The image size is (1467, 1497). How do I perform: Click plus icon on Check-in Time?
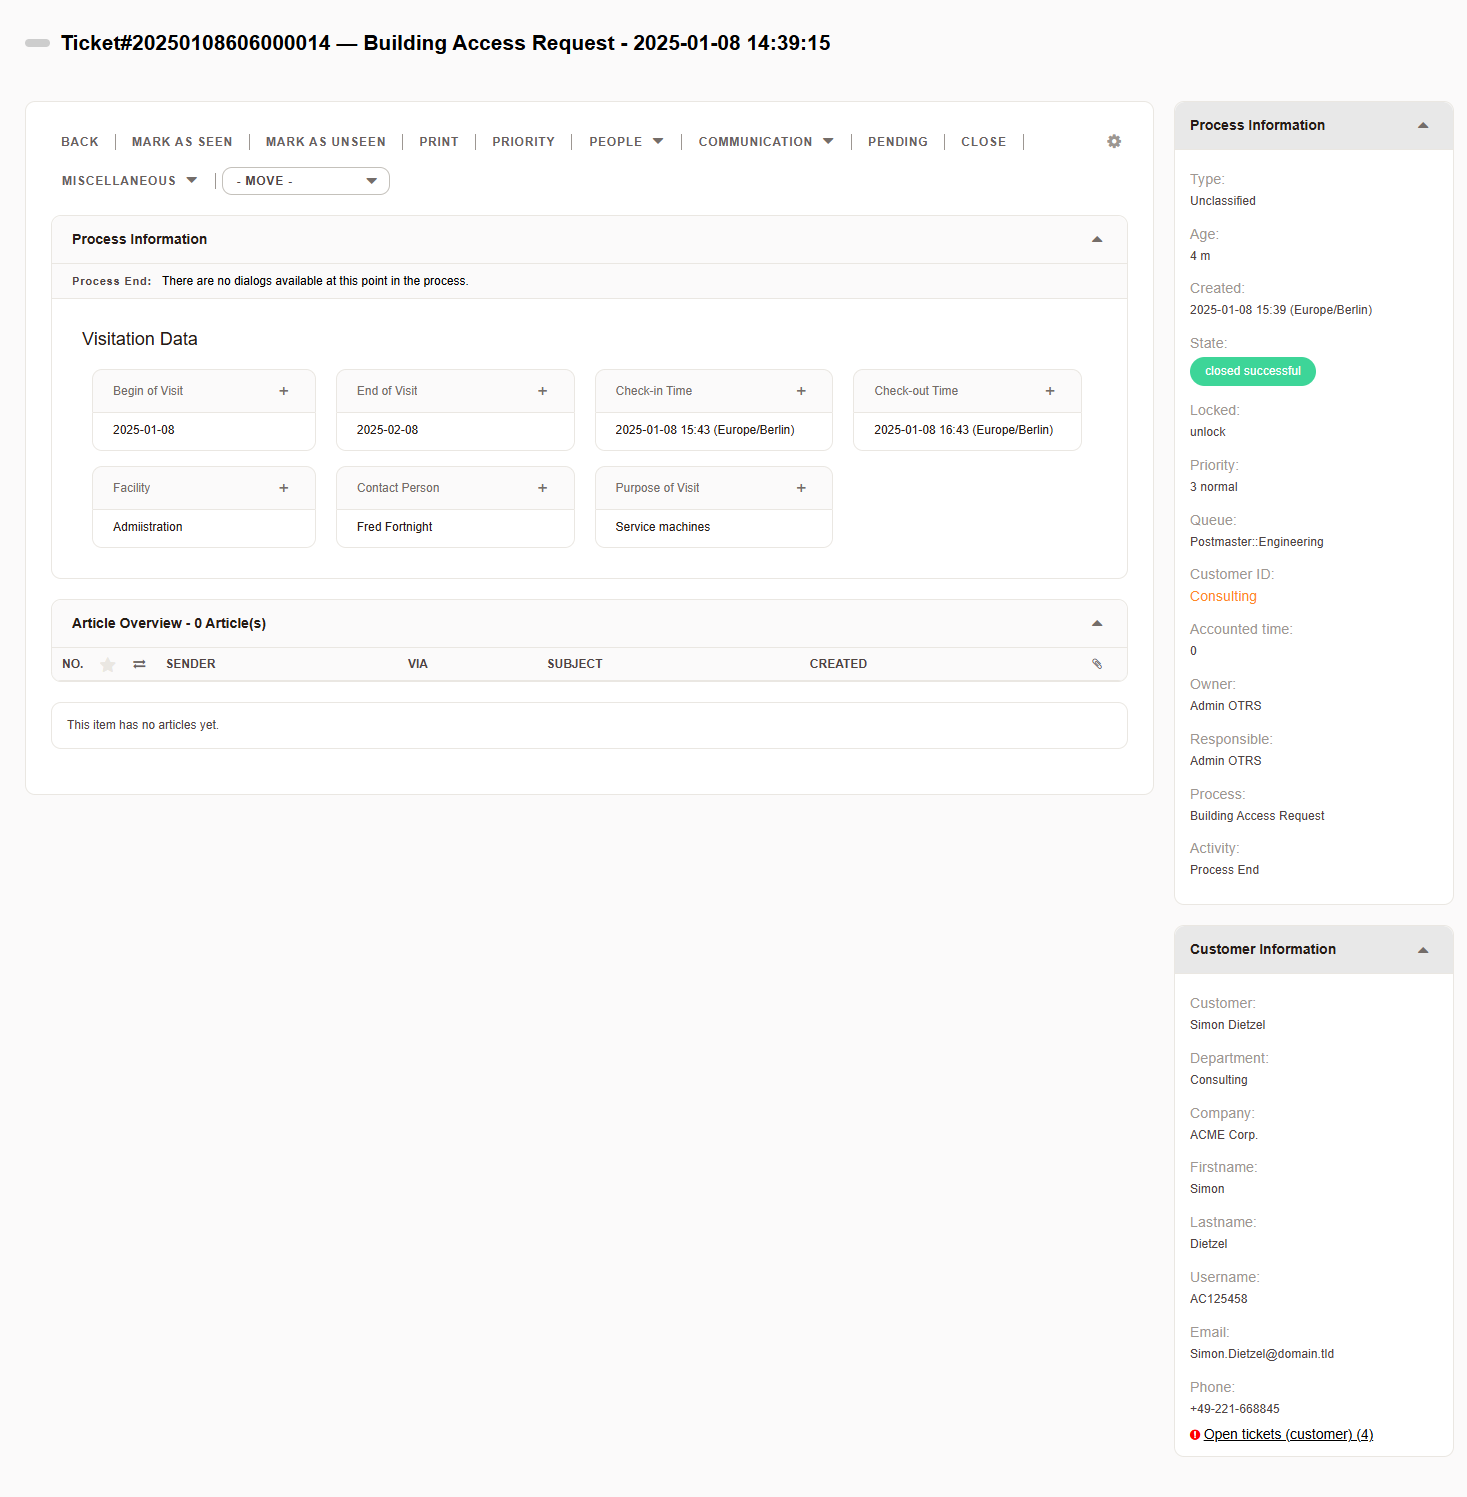click(x=801, y=391)
